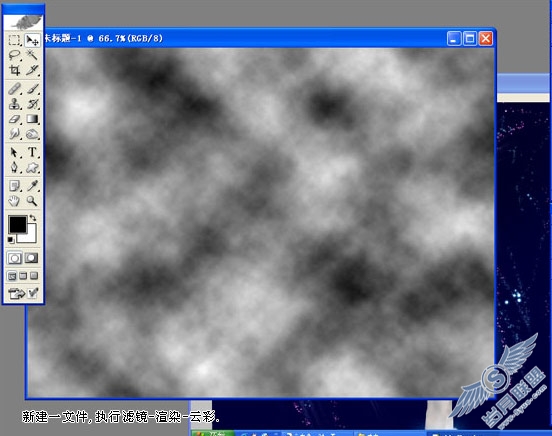Screen dimensions: 552x436
Task: Choose the Eraser tool
Action: 14,119
